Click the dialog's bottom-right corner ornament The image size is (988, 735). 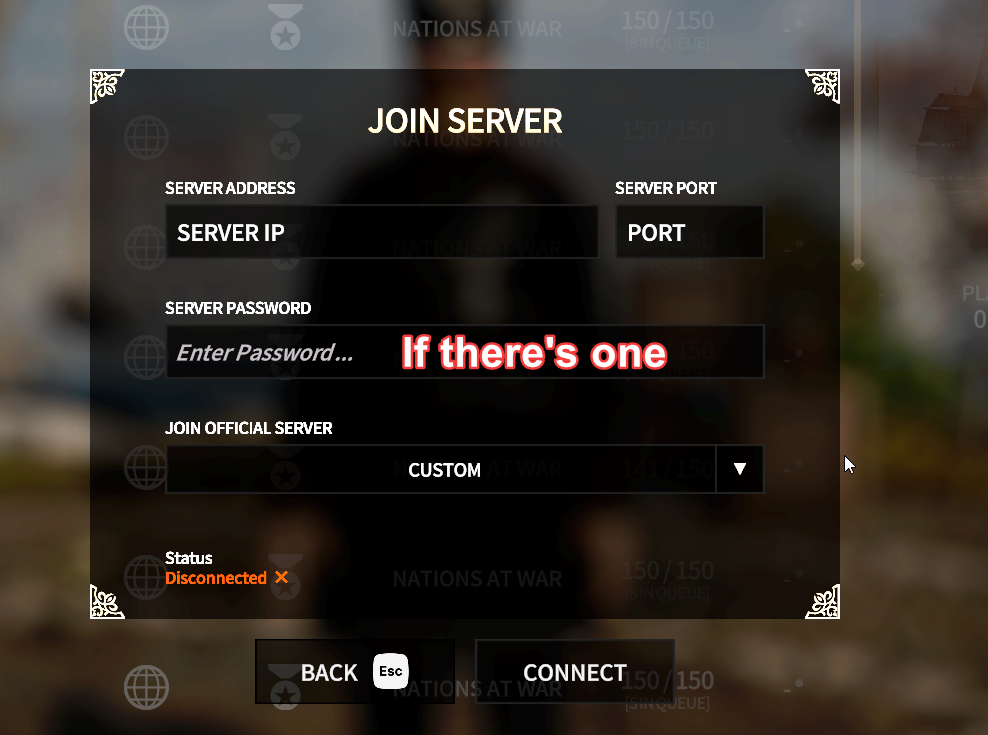(822, 601)
